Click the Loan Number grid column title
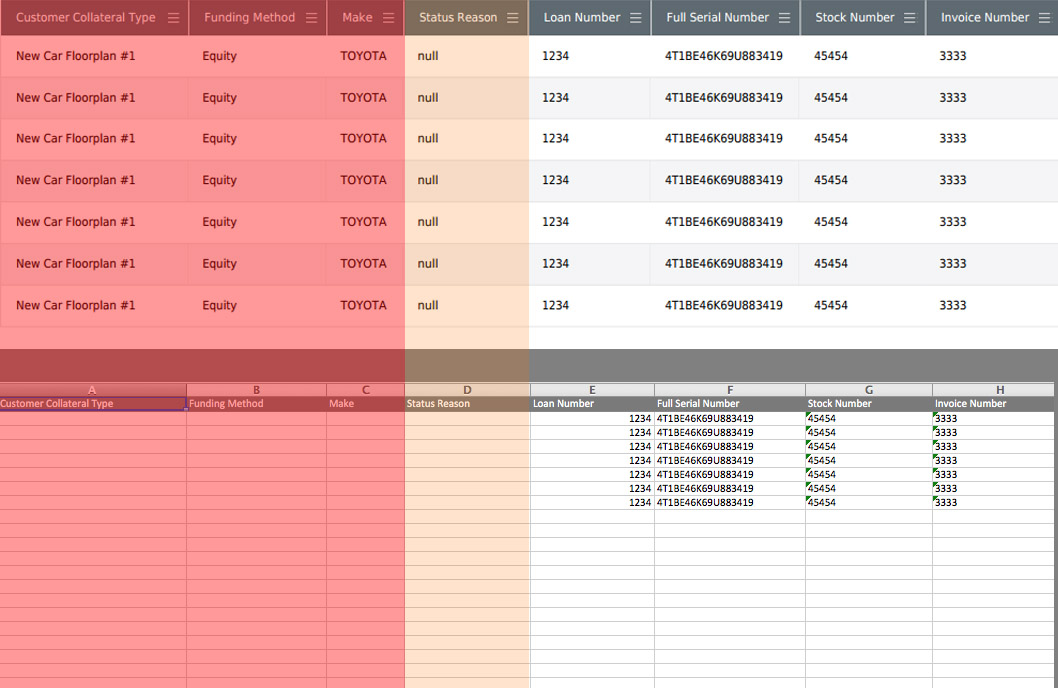 [581, 18]
